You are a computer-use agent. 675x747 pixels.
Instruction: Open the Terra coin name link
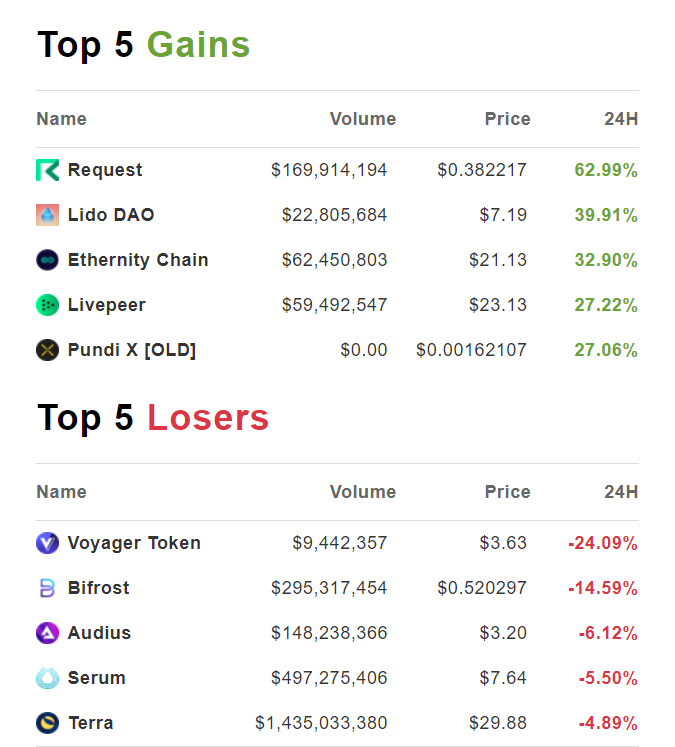(90, 723)
